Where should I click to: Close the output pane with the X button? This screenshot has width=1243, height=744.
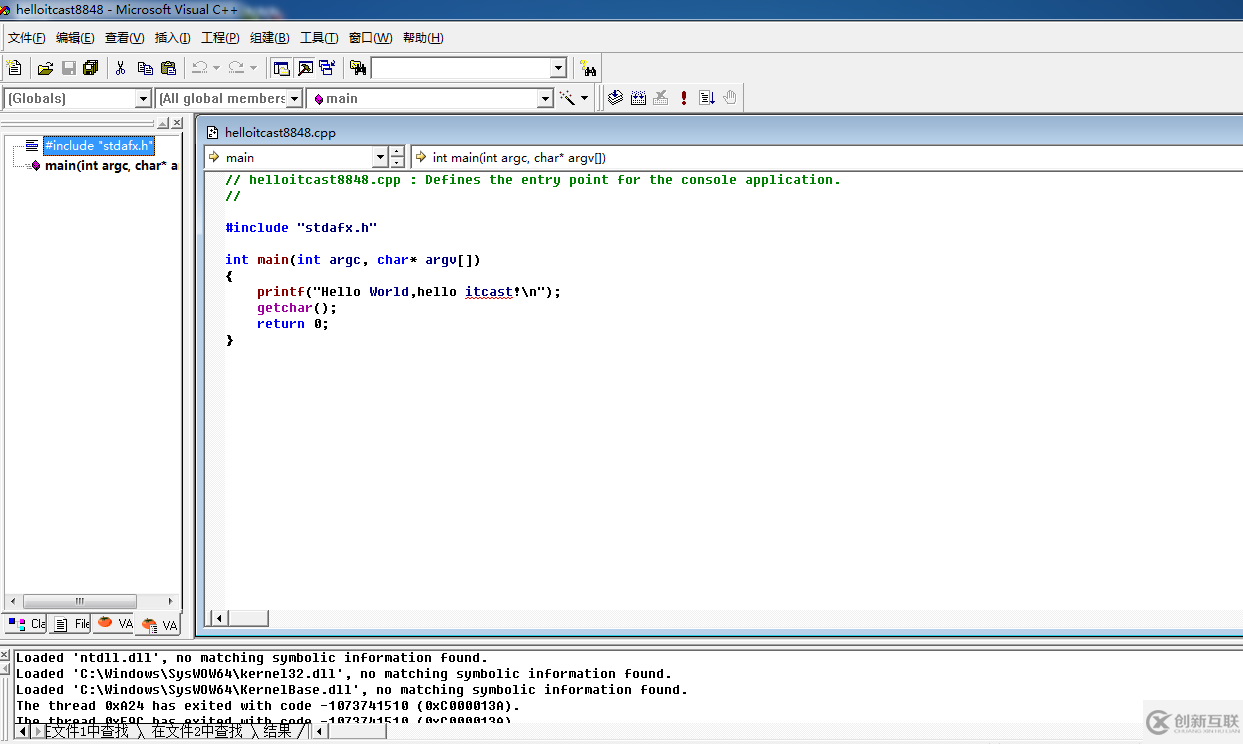(5, 655)
